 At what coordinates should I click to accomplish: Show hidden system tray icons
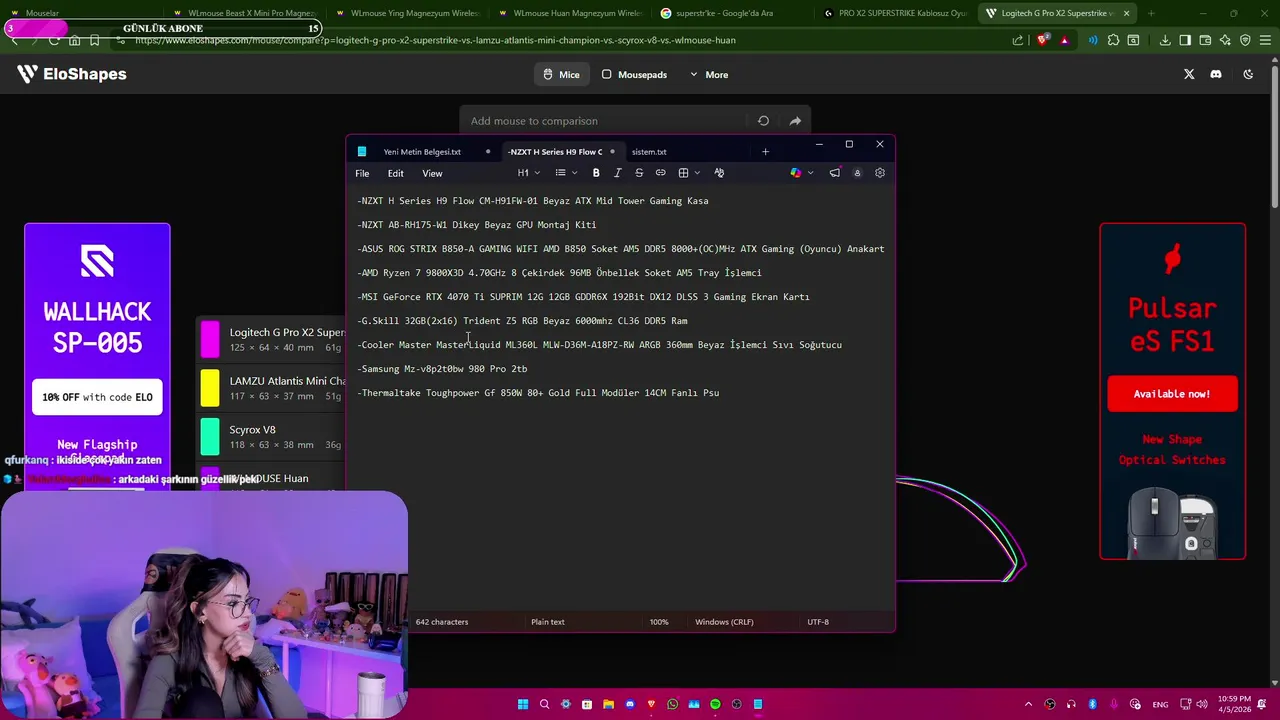[x=1029, y=704]
